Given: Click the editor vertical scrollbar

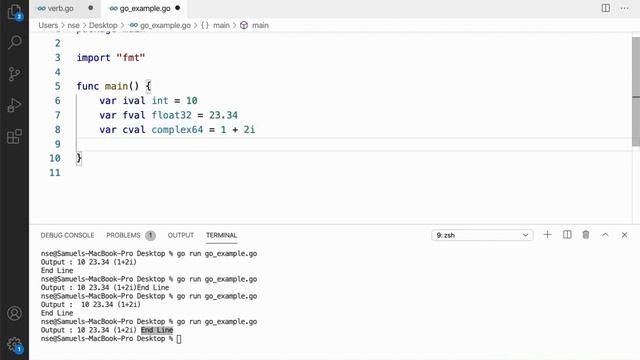Looking at the screenshot, I should tap(636, 91).
